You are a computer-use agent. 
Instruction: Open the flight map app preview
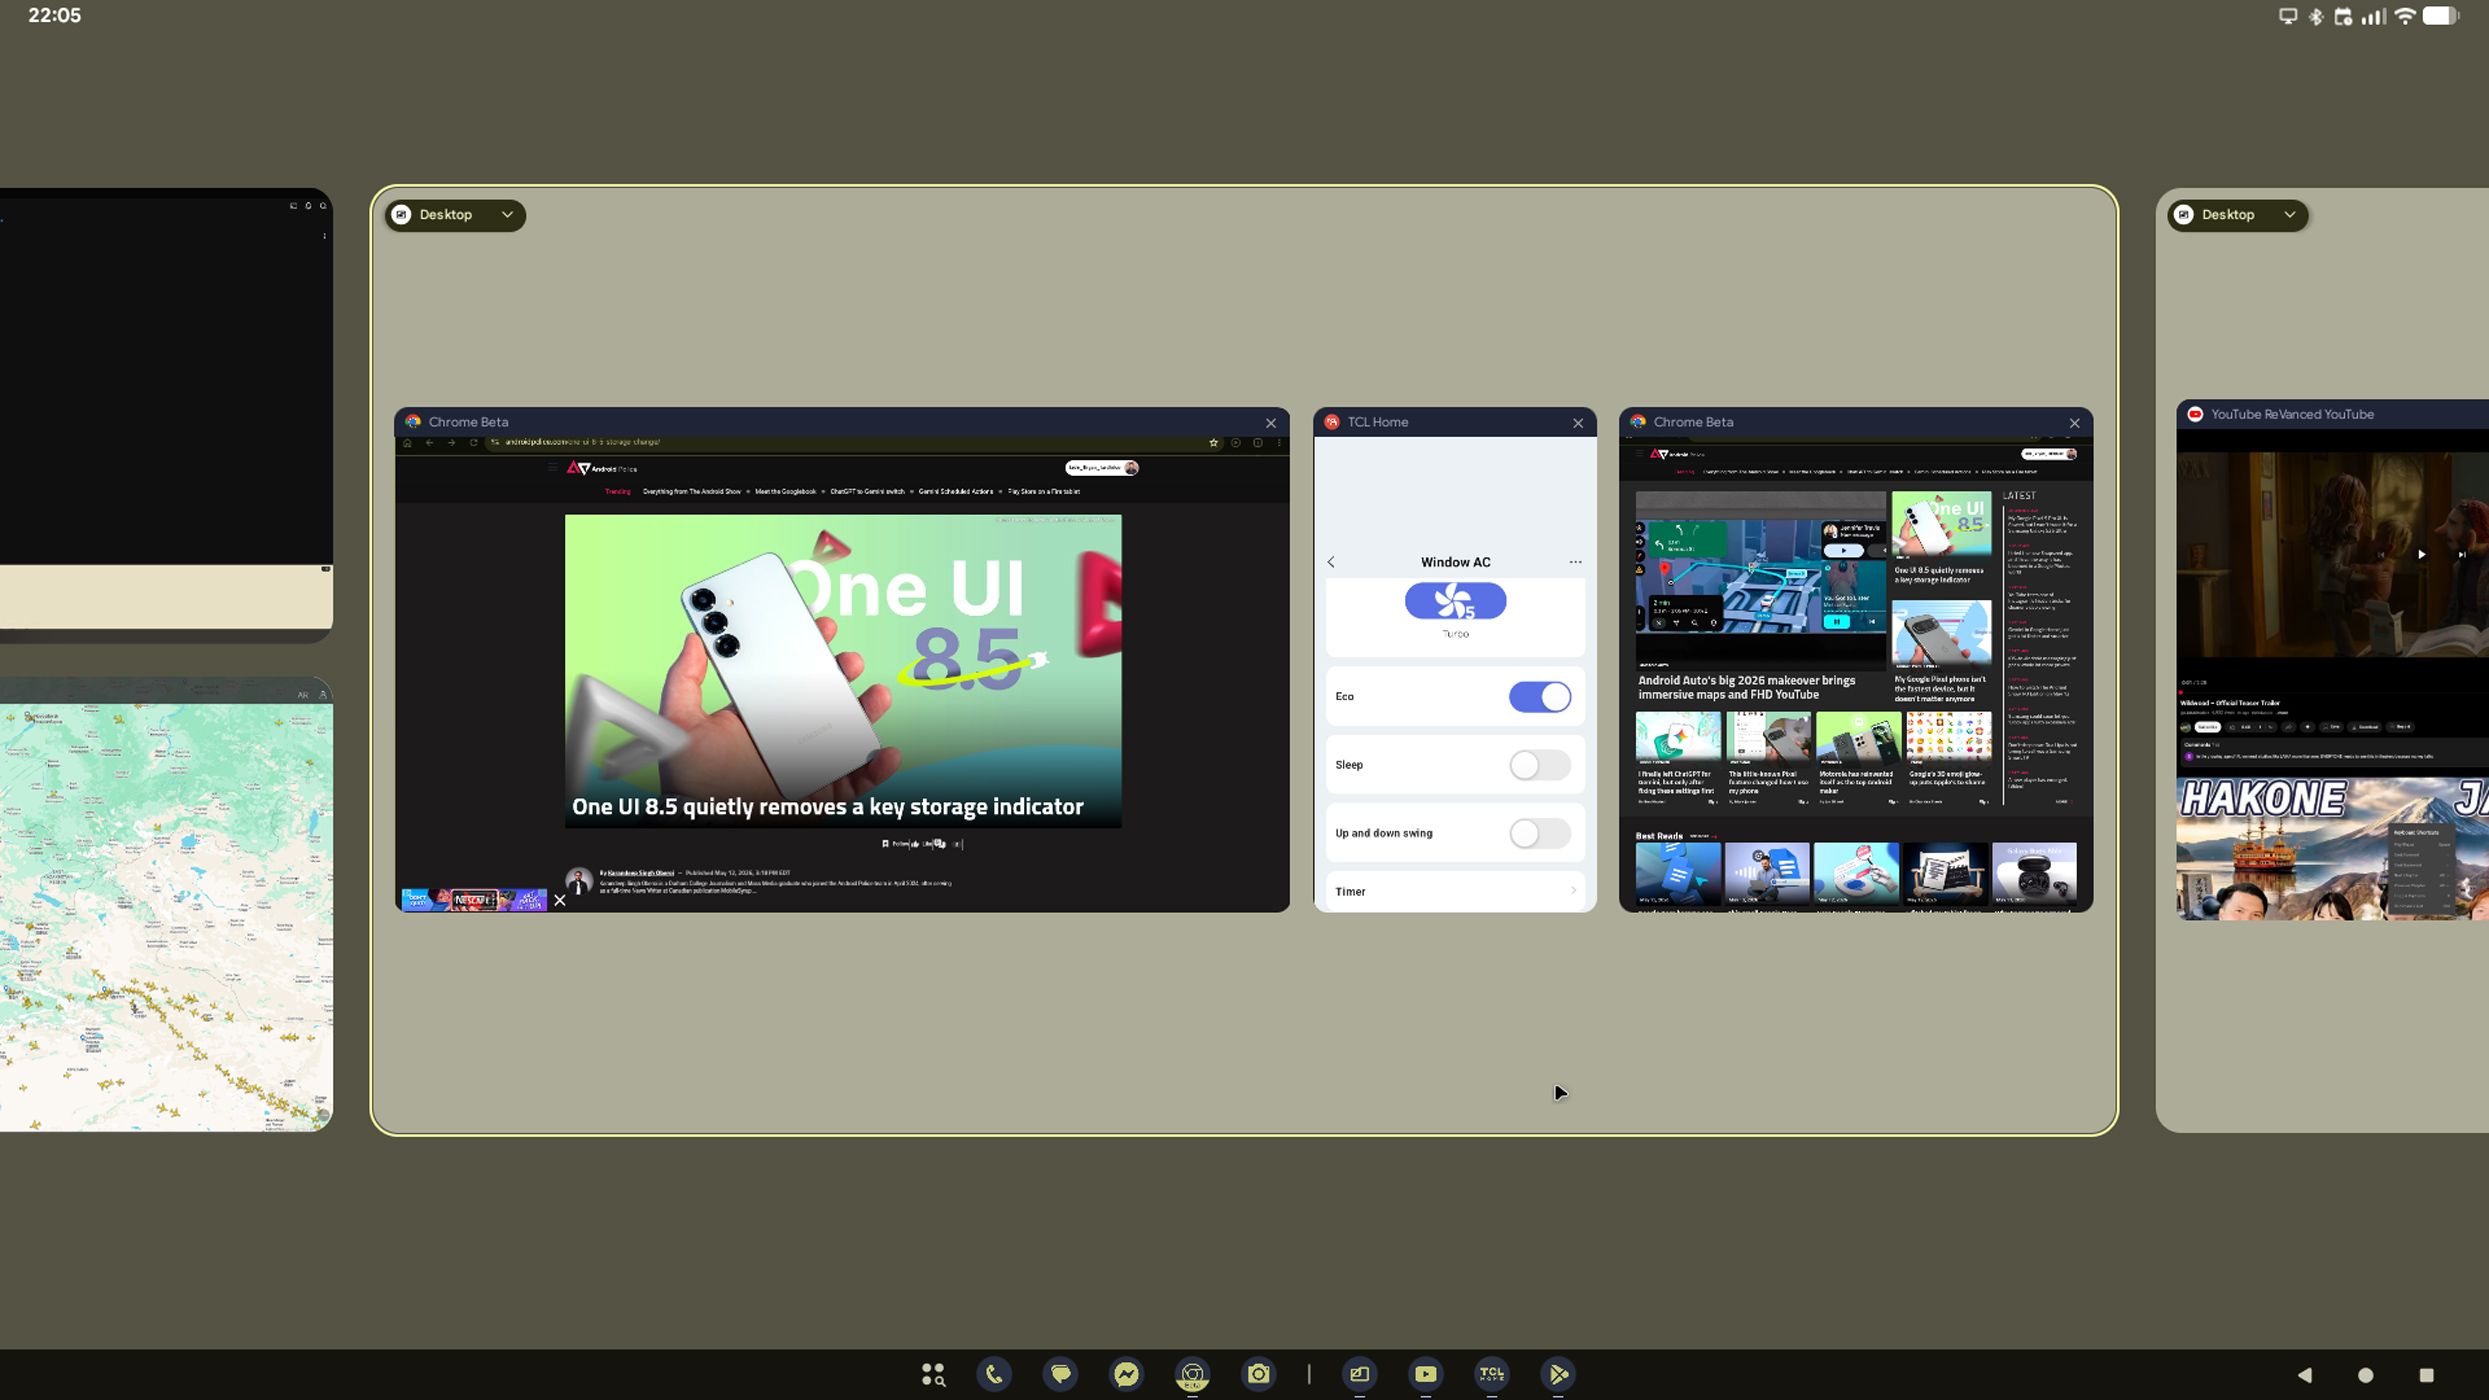pos(166,905)
